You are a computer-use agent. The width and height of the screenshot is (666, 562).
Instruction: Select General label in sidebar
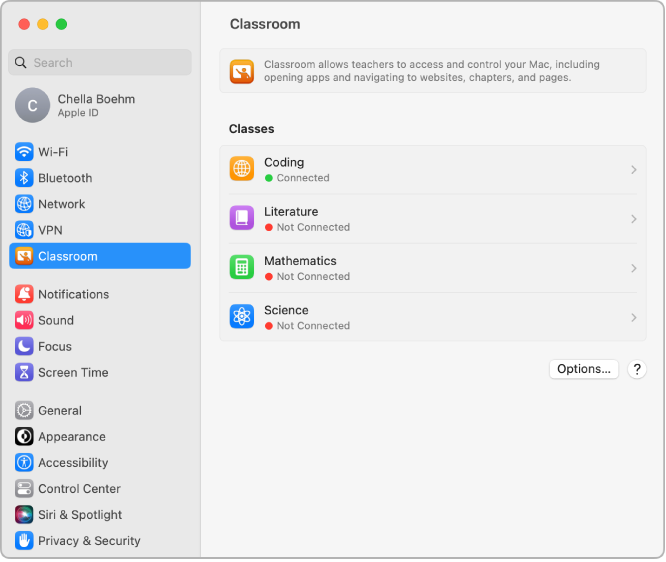point(60,410)
